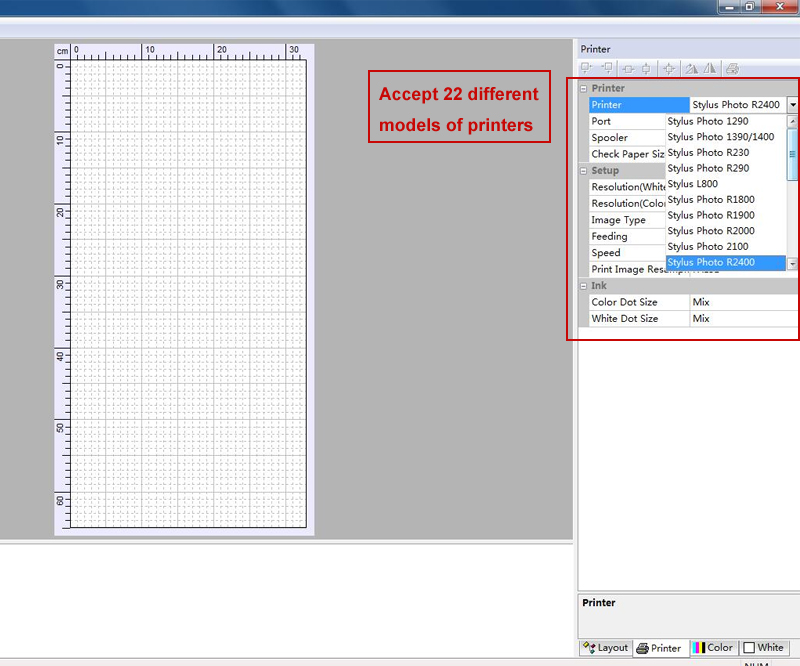Image resolution: width=800 pixels, height=666 pixels.
Task: Click the printer icon in the panel toolbar
Action: [x=732, y=69]
